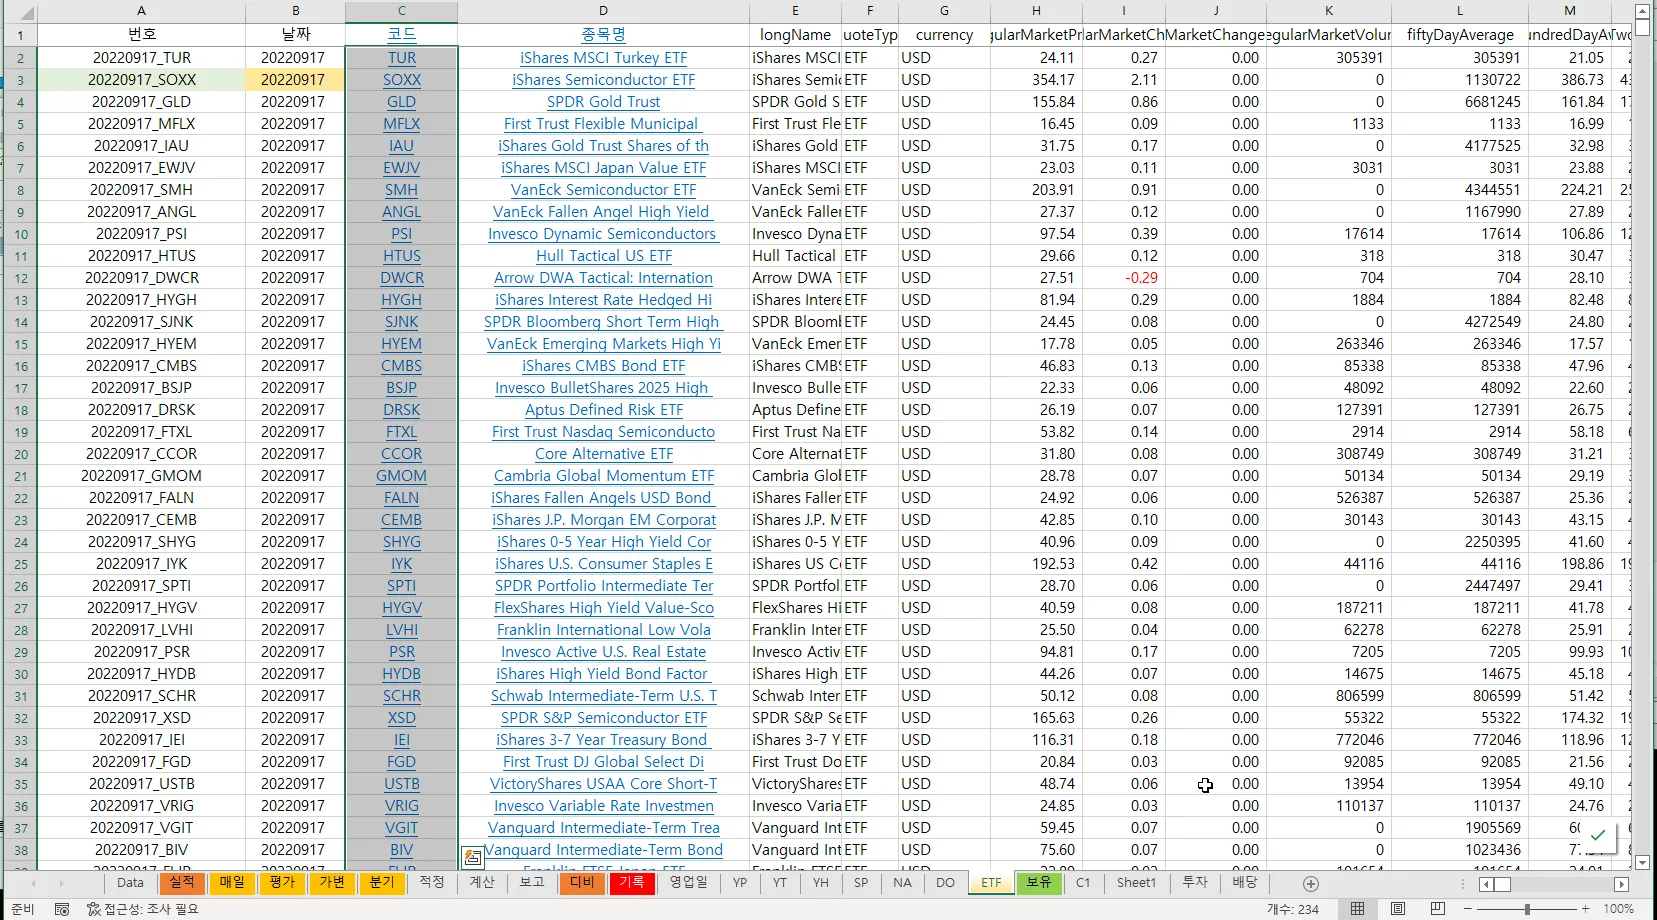The height and width of the screenshot is (920, 1657).
Task: Switch to the 평가 sheet tab
Action: pyautogui.click(x=282, y=883)
